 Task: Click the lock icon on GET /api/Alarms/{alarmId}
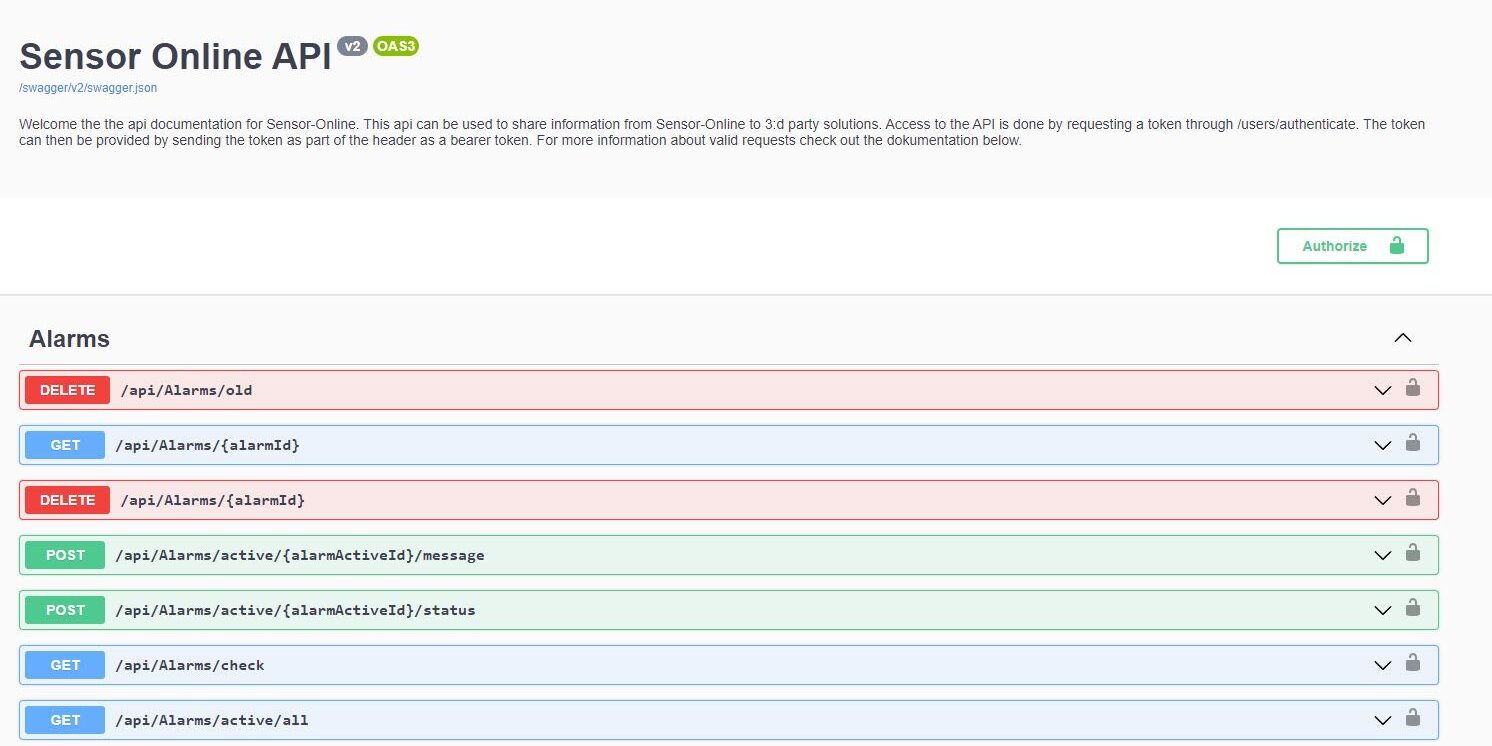[x=1412, y=443]
